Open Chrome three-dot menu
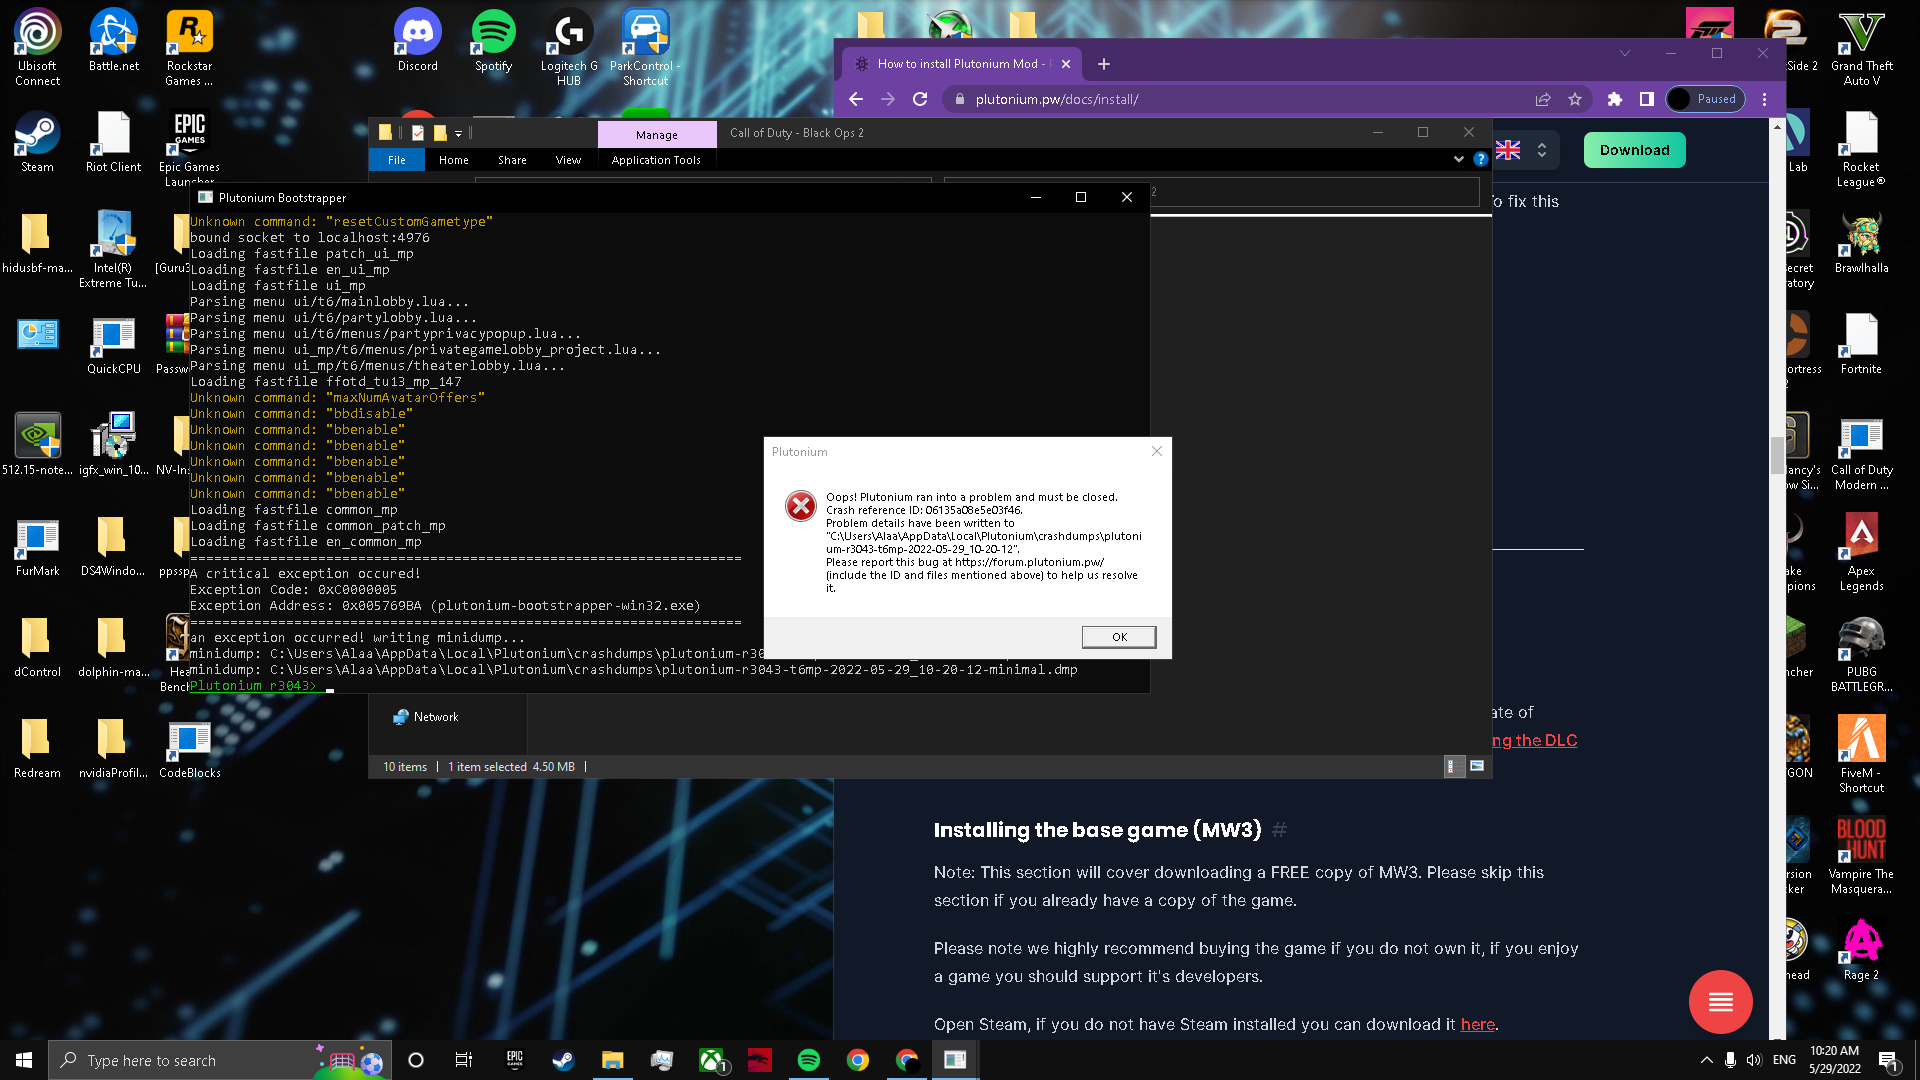Viewport: 1920px width, 1080px height. [x=1764, y=99]
